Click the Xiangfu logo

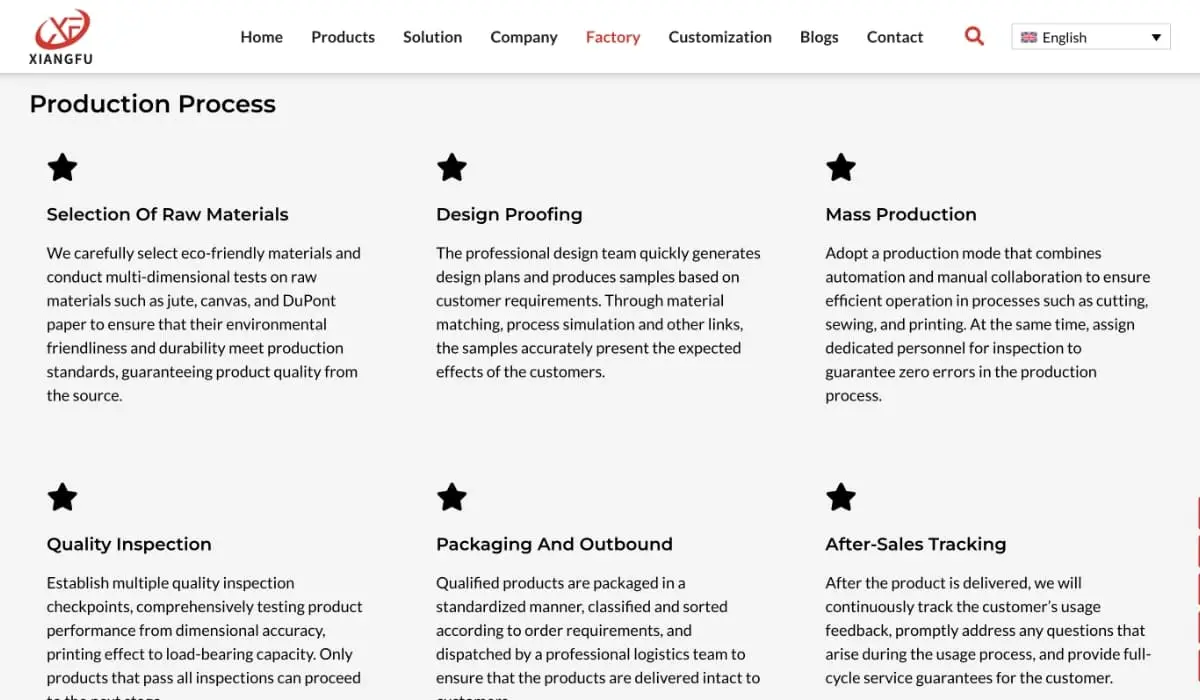(x=62, y=37)
